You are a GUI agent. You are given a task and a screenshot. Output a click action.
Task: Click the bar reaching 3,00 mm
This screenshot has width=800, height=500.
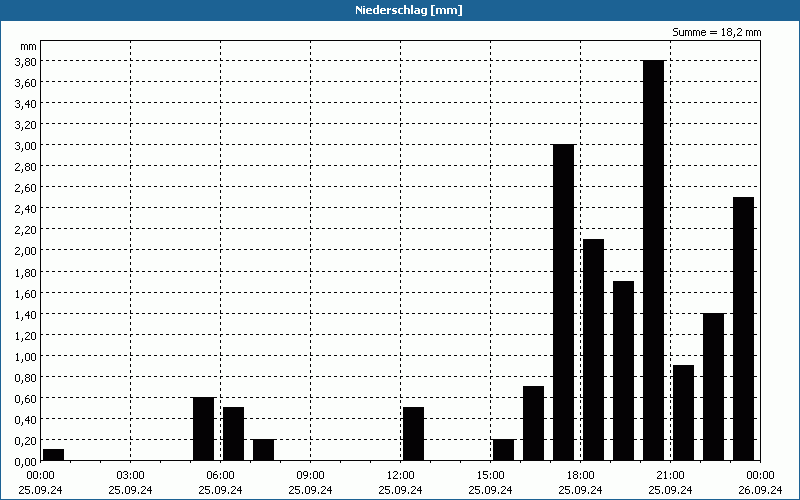pos(564,303)
